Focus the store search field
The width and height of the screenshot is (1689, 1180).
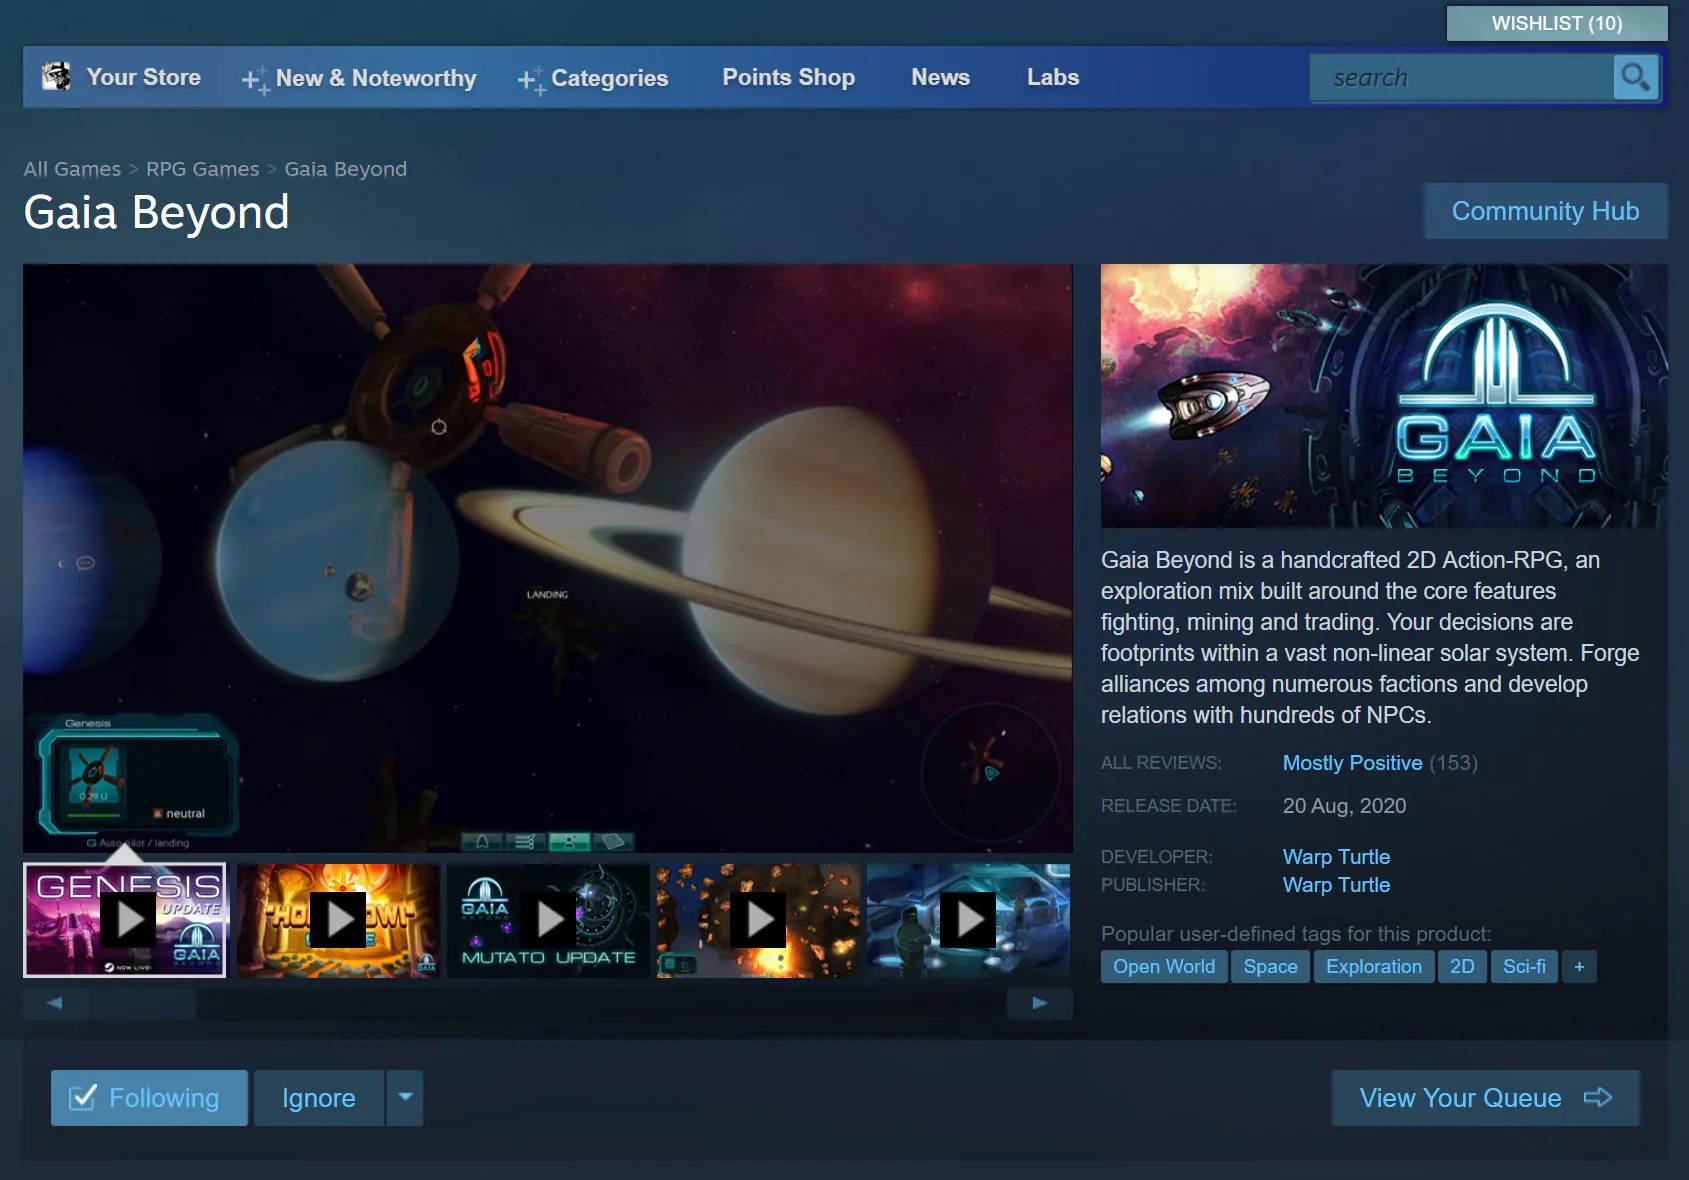1462,77
